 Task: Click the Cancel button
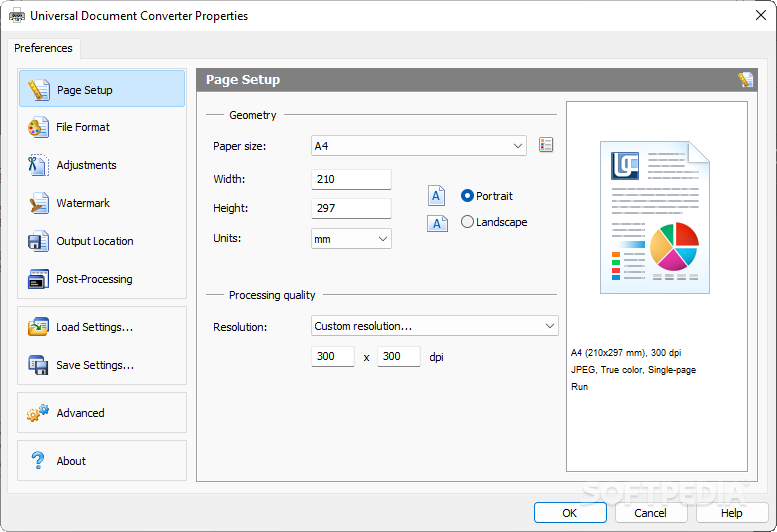(x=651, y=513)
